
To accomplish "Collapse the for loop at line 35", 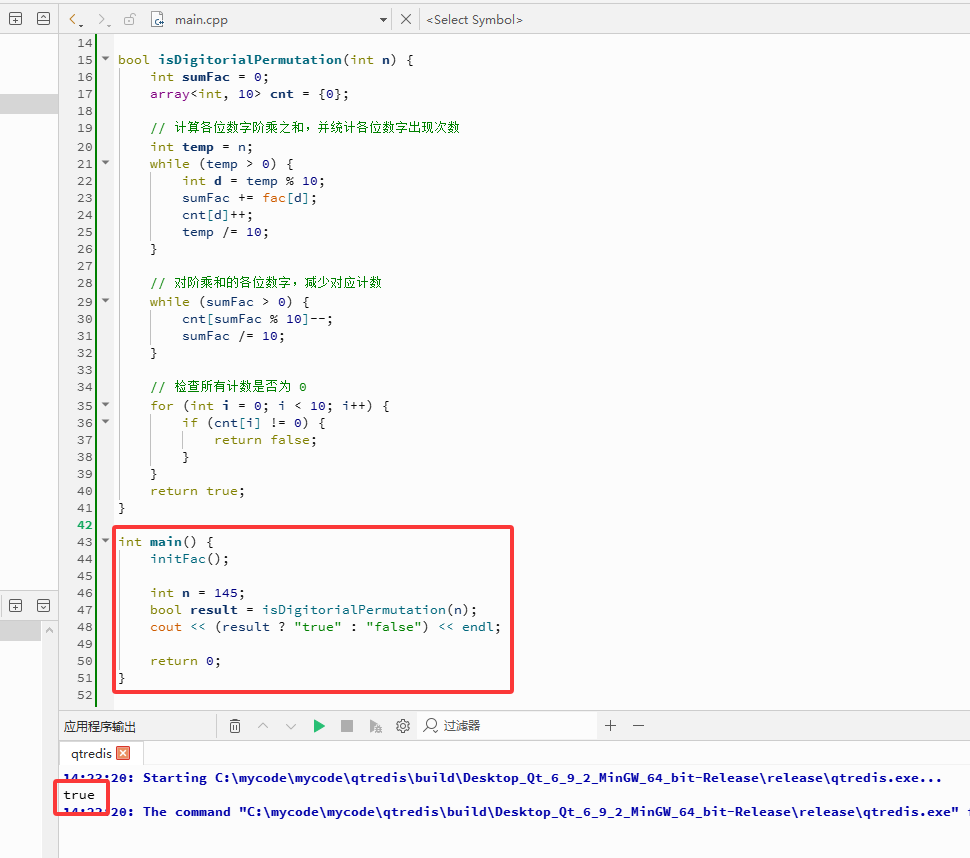I will click(106, 405).
